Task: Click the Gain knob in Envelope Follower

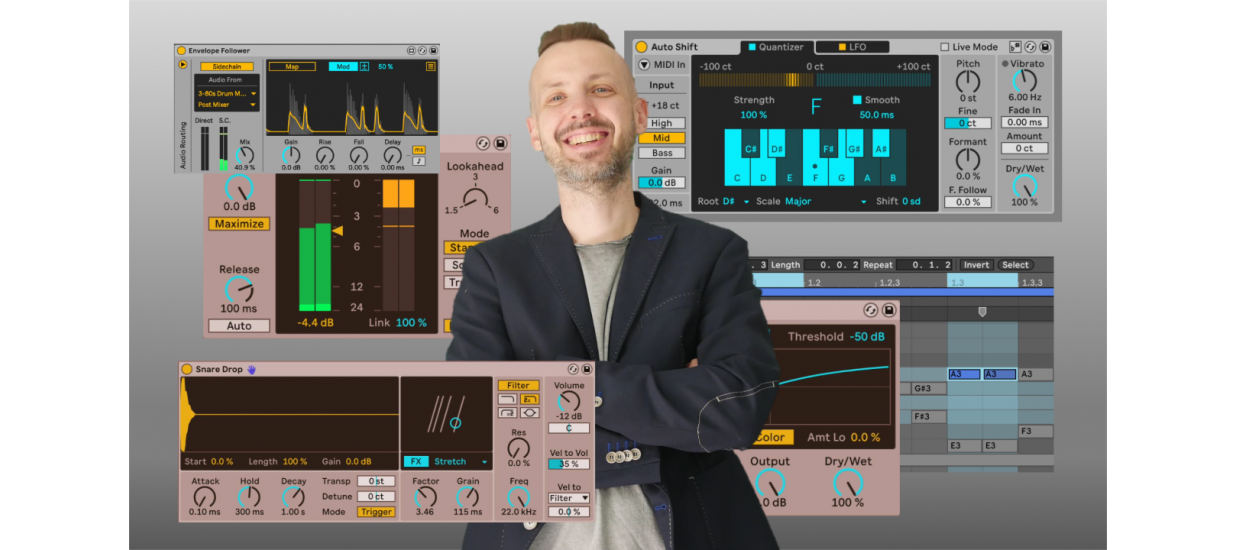Action: 291,155
